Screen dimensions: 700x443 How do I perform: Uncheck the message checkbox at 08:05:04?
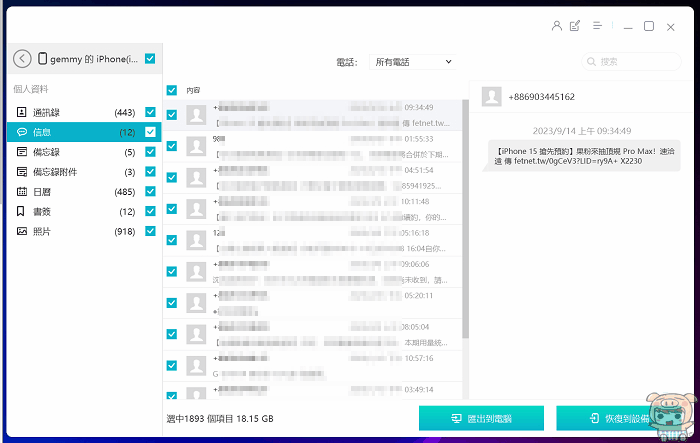pos(172,334)
